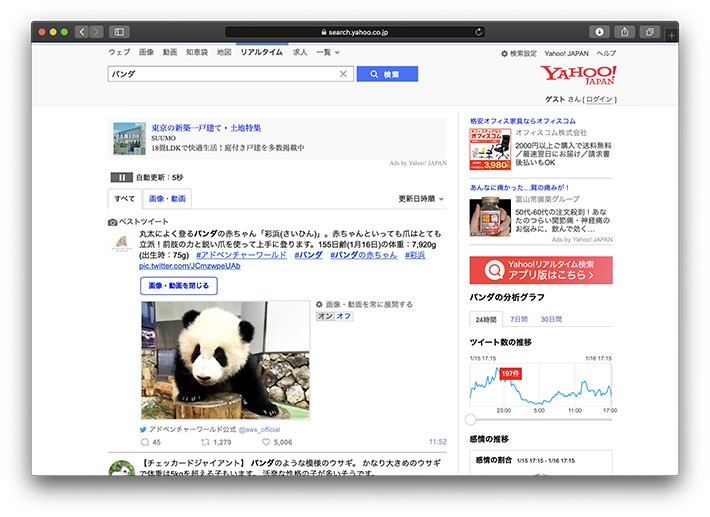Reload the page with refresh icon

coord(479,32)
